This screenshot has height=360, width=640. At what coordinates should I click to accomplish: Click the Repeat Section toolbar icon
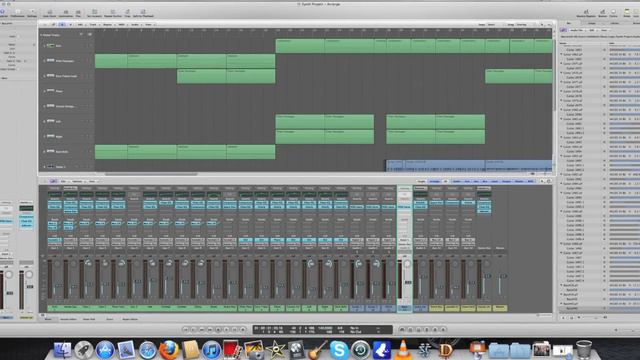click(x=113, y=13)
